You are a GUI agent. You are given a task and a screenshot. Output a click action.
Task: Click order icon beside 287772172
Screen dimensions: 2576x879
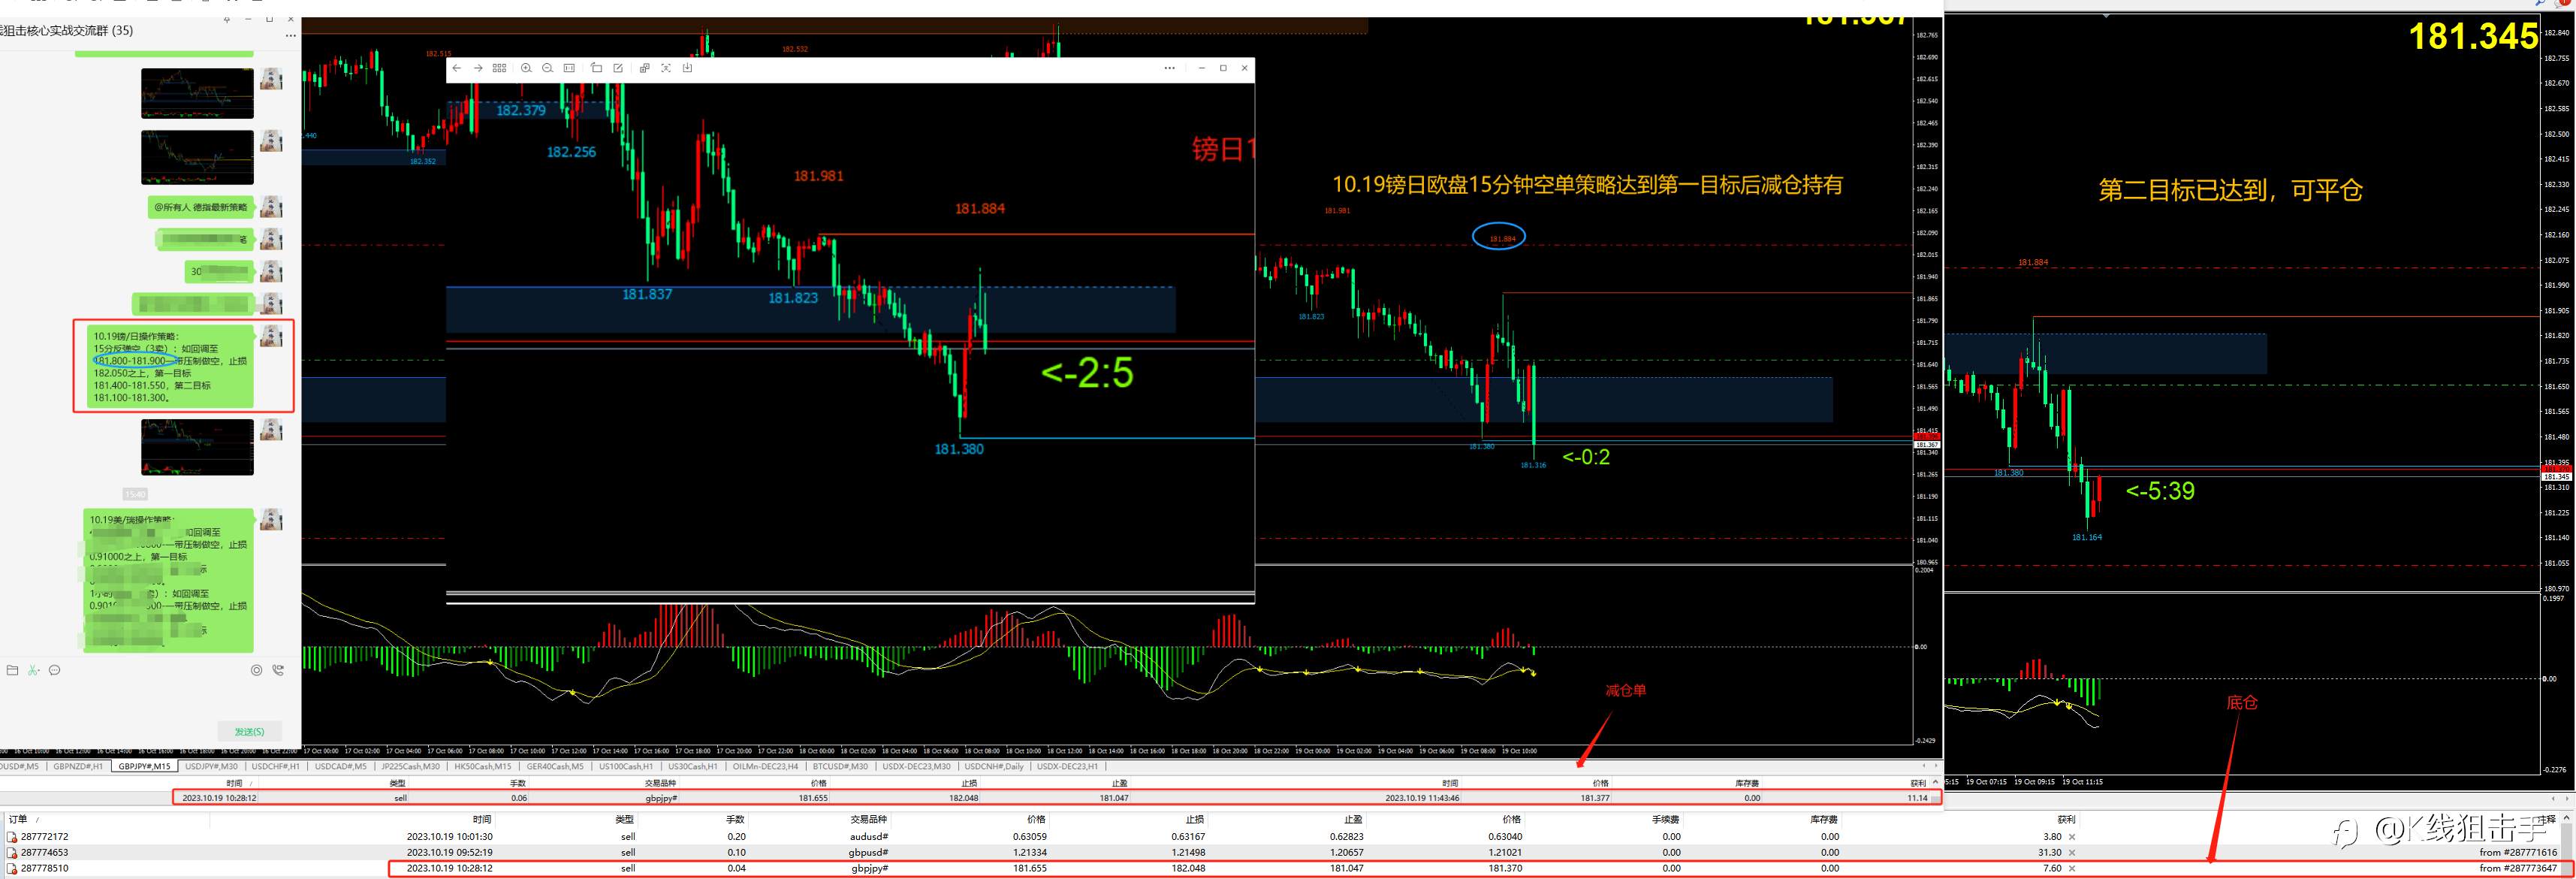[x=12, y=837]
